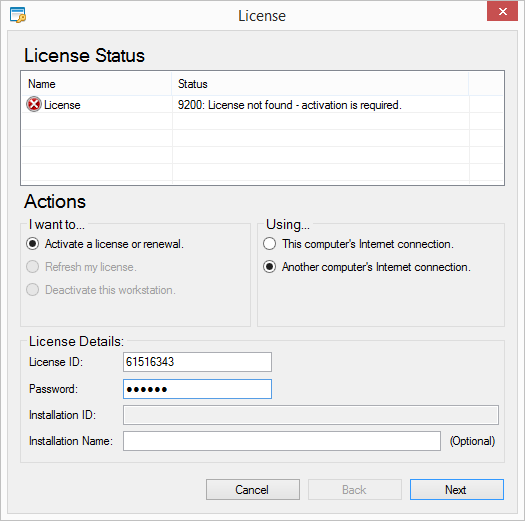Select the Name column header
The height and width of the screenshot is (521, 525).
[x=96, y=84]
